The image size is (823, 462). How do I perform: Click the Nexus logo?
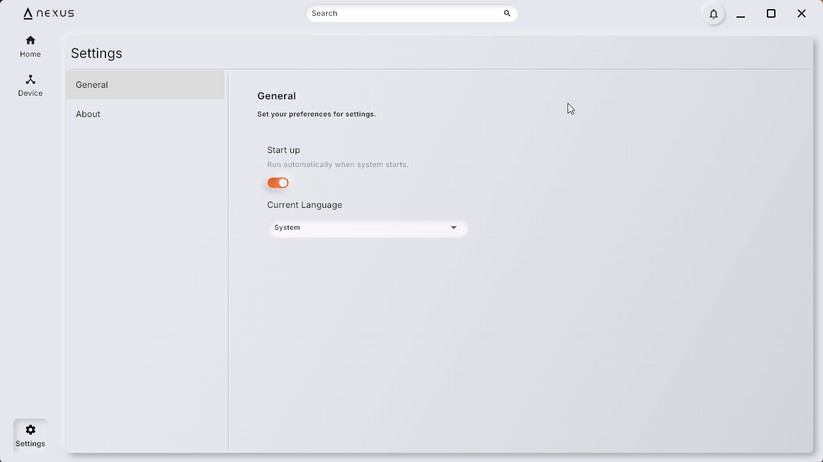[49, 14]
